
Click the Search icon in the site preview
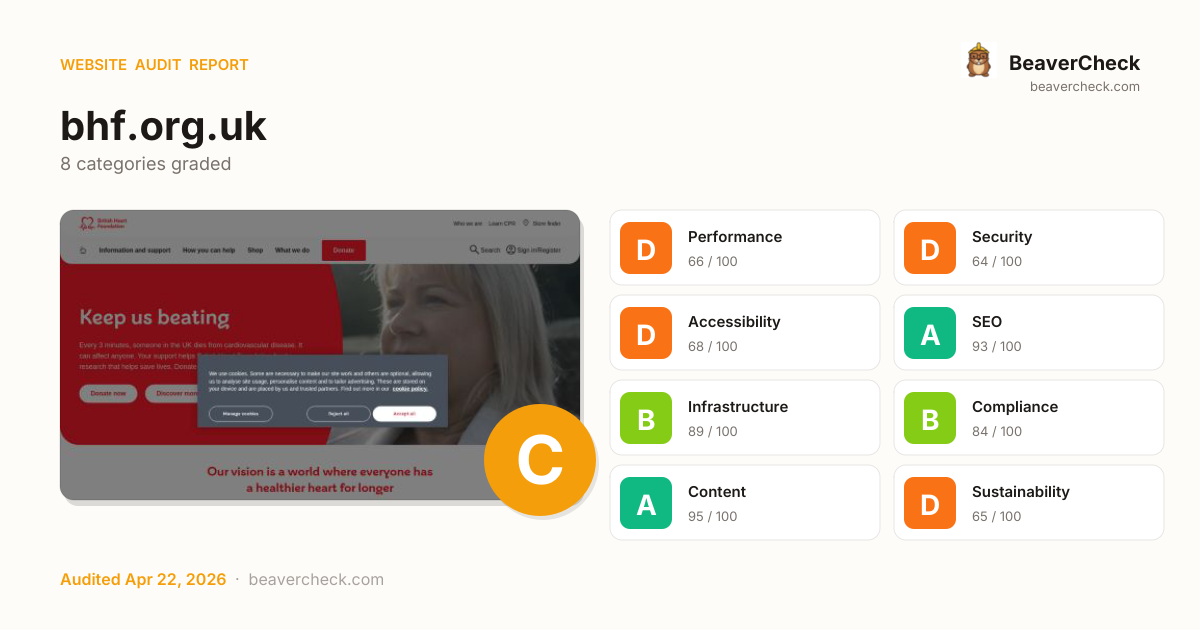tap(474, 250)
